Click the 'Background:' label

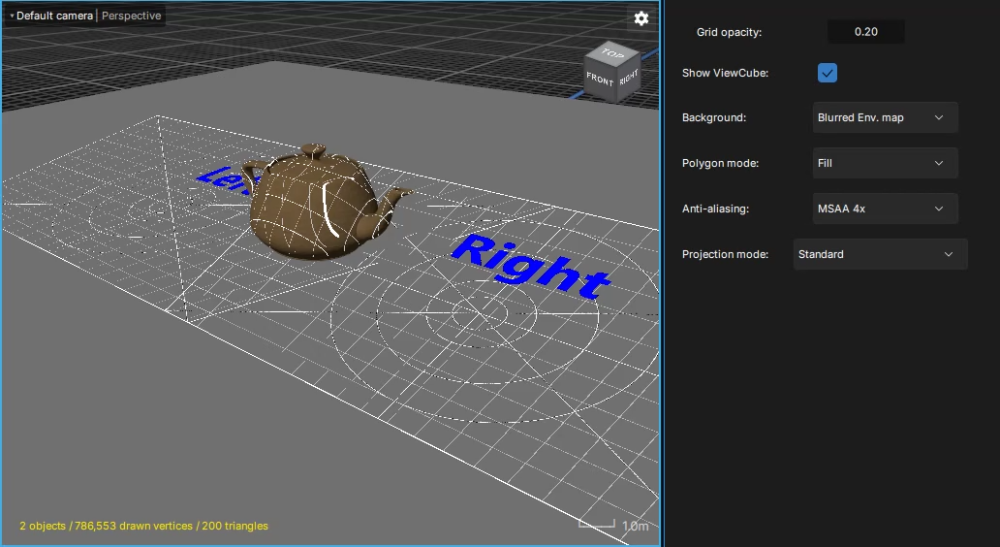[x=714, y=117]
